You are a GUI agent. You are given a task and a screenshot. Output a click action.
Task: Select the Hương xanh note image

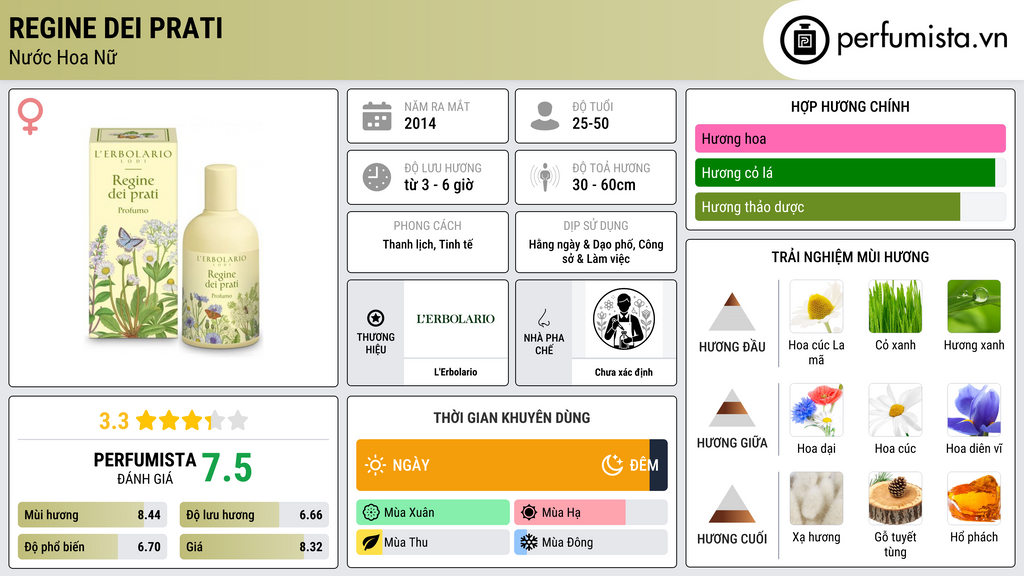974,307
